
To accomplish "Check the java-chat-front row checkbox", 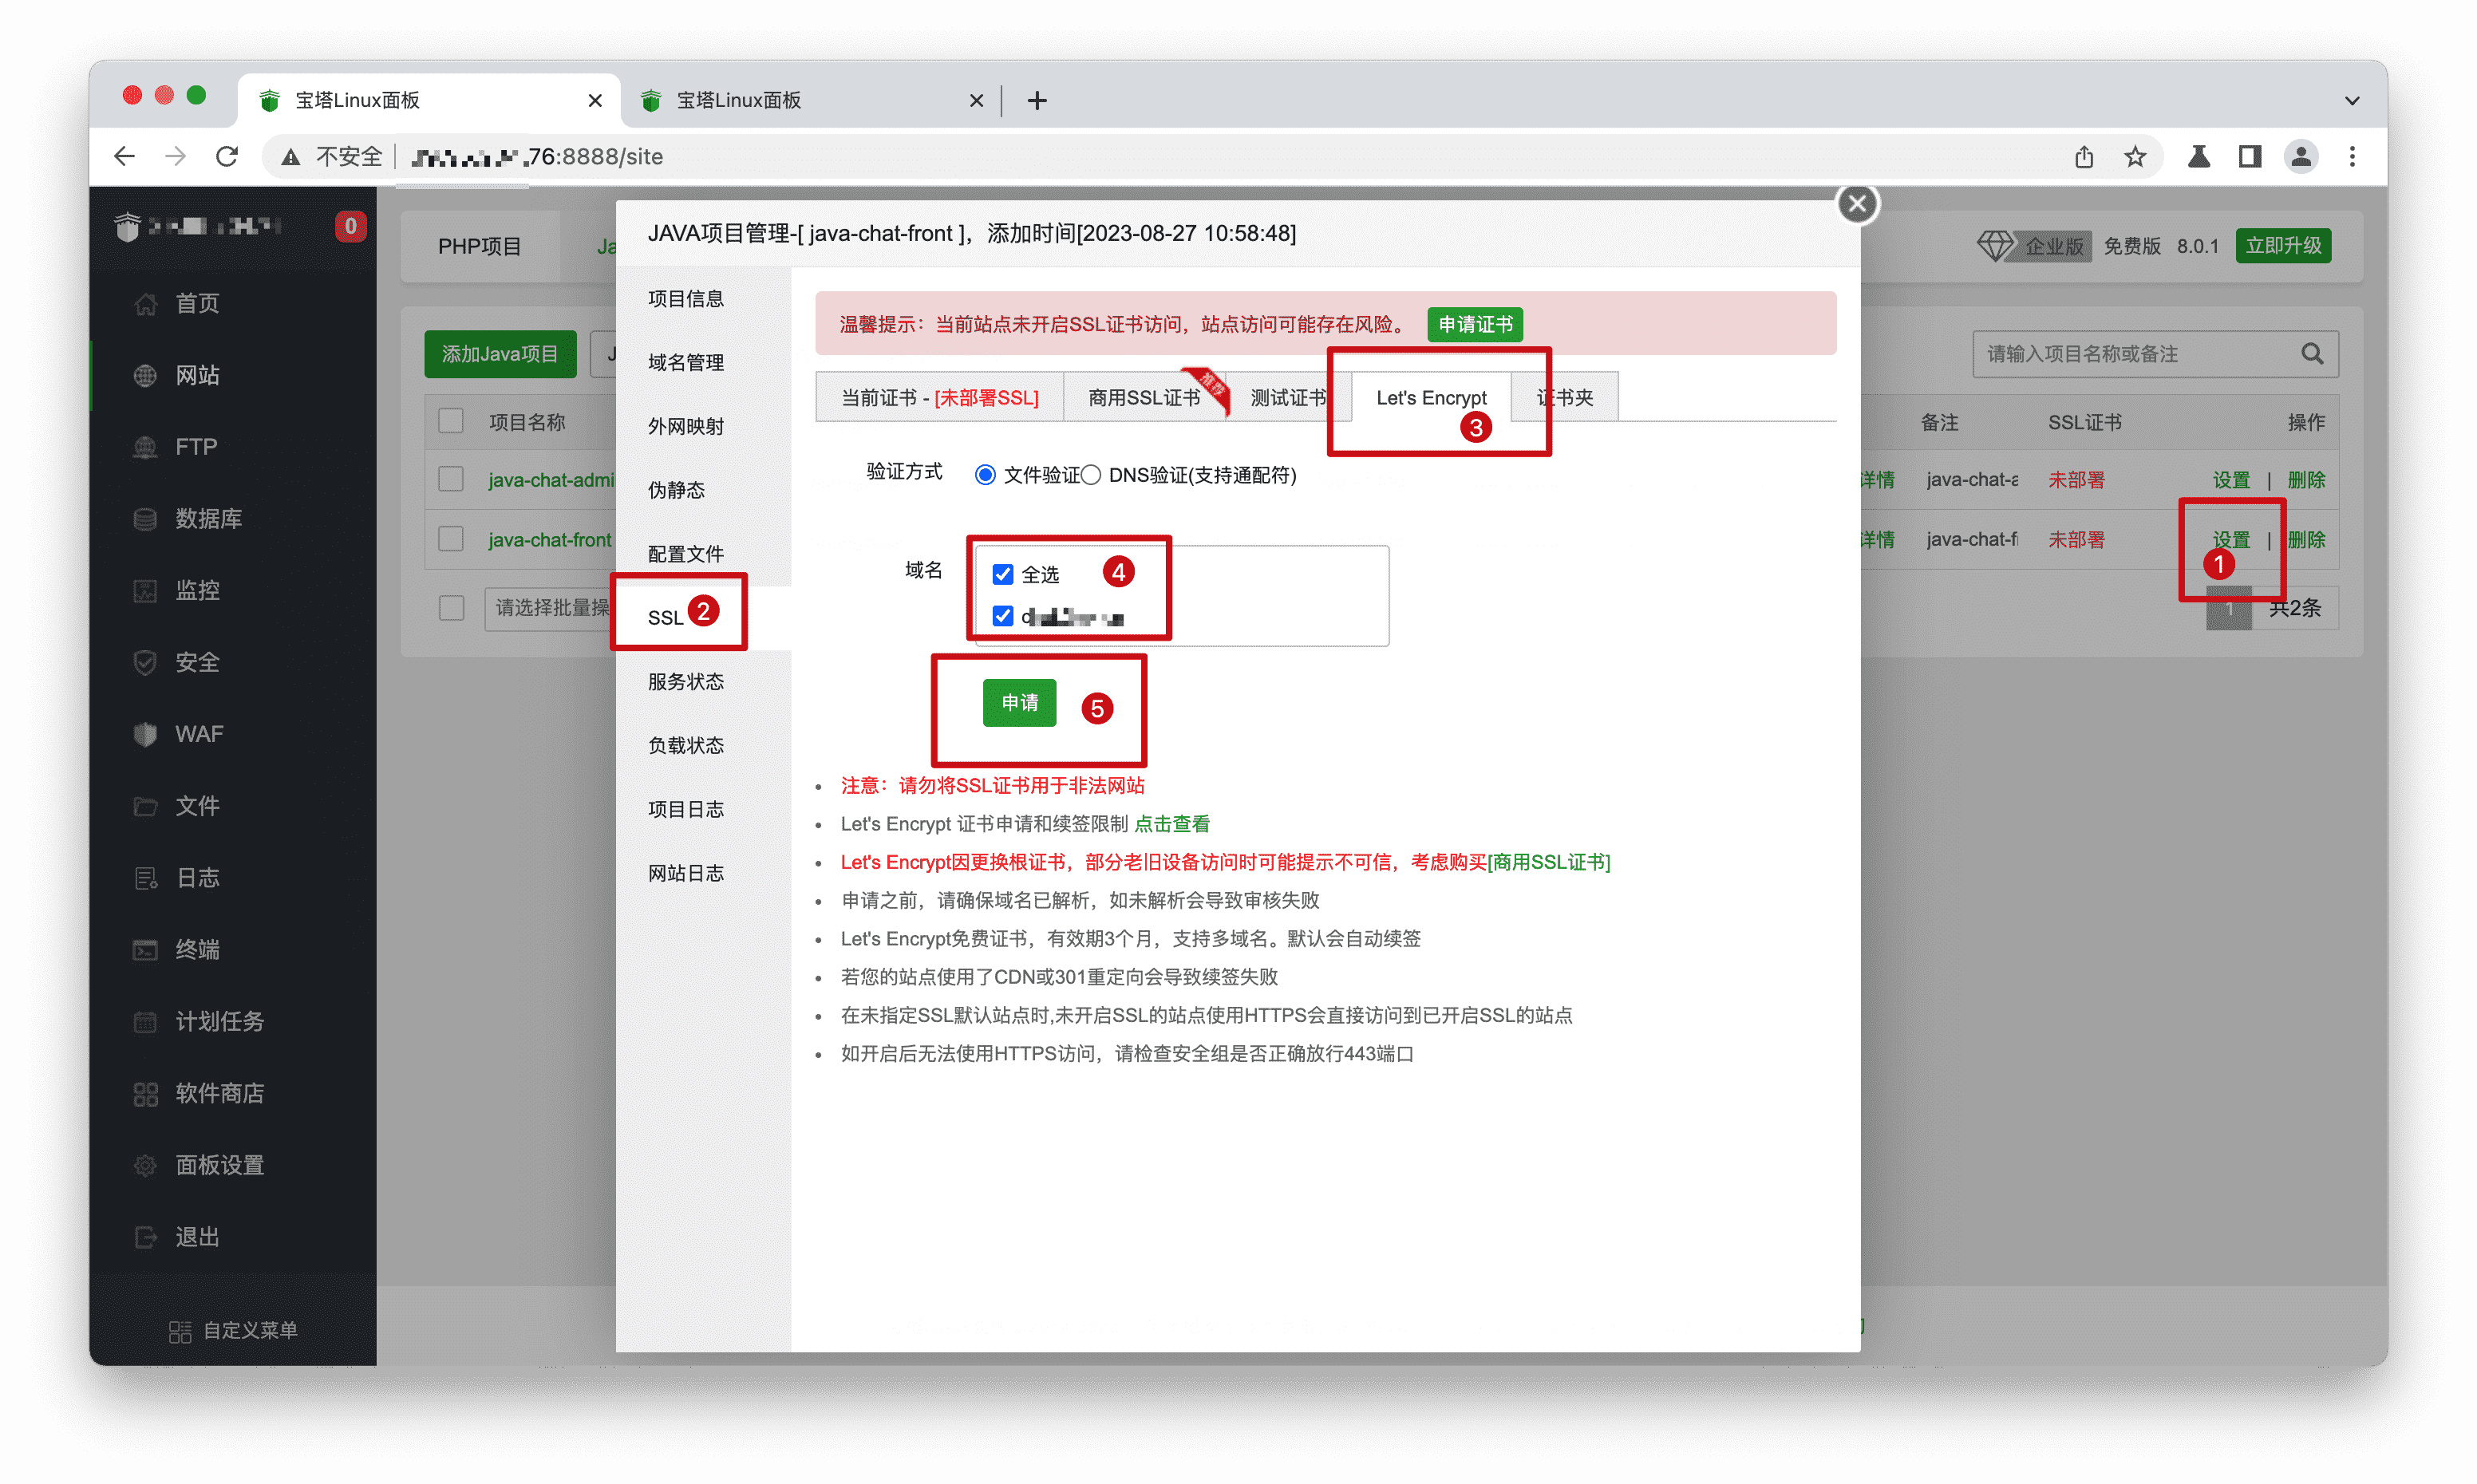I will coord(451,539).
